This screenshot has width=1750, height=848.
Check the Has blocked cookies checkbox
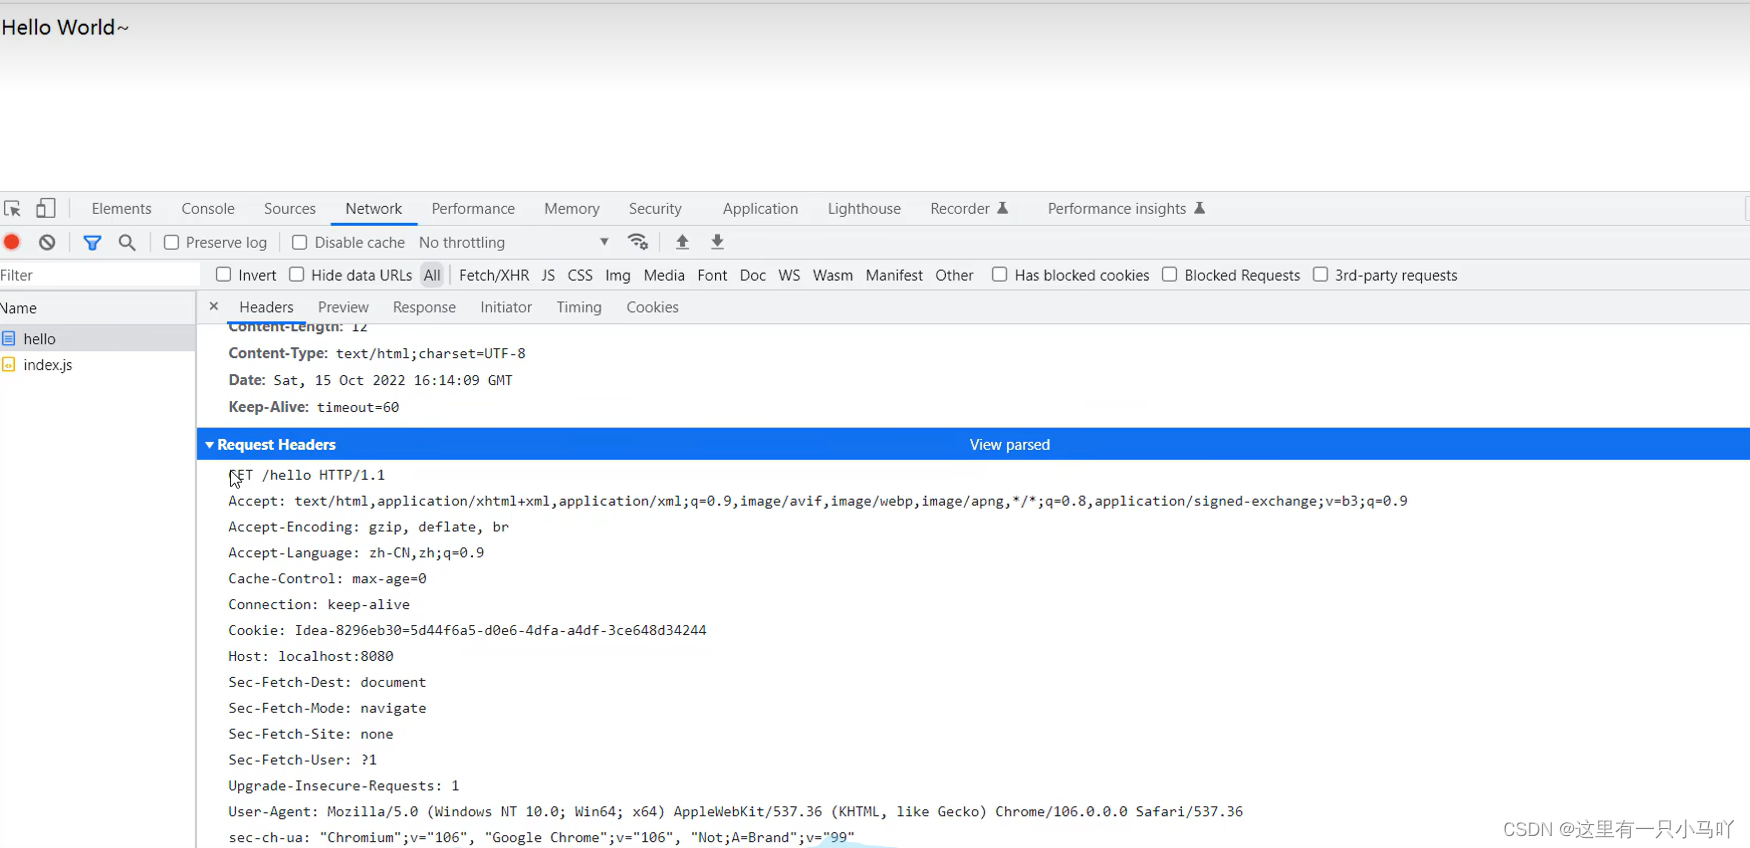click(999, 274)
